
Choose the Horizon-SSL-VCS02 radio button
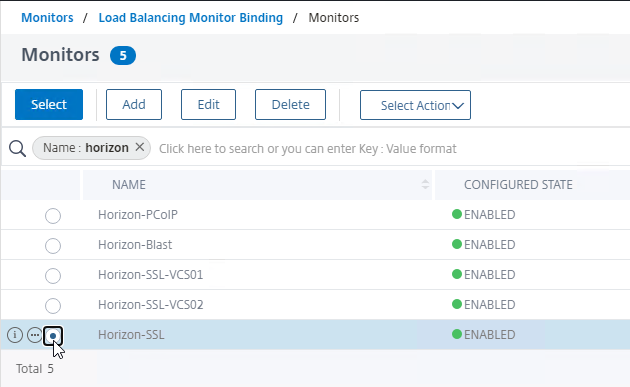[53, 306]
